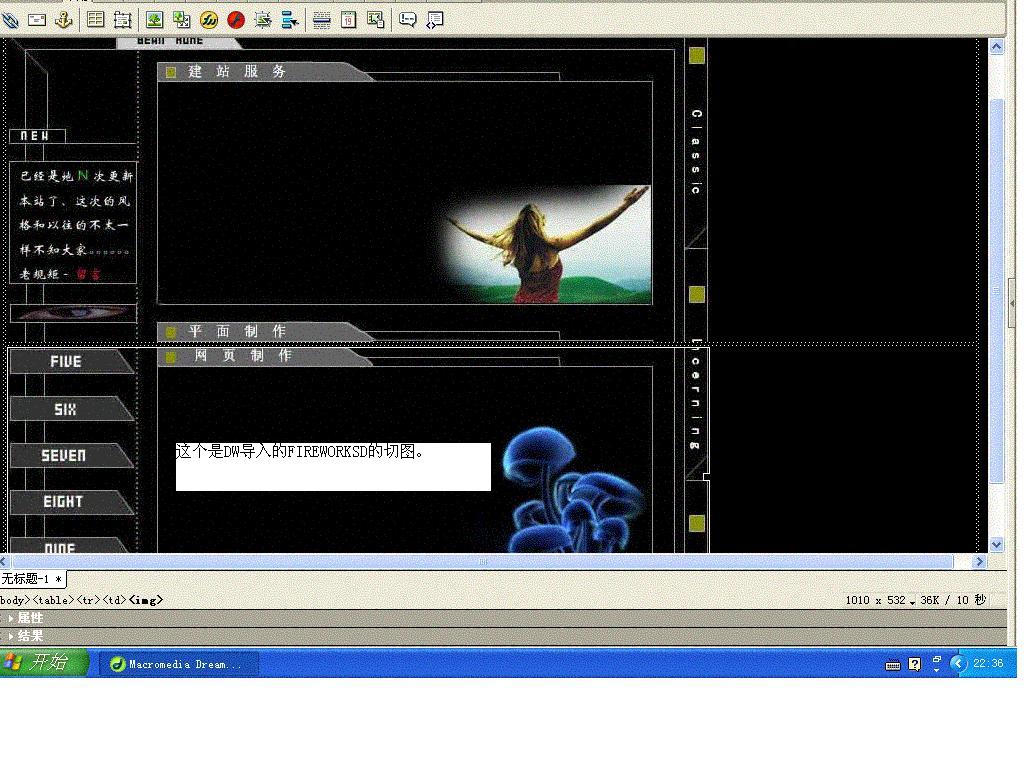
Task: Click the Named Anchor icon
Action: click(x=63, y=19)
